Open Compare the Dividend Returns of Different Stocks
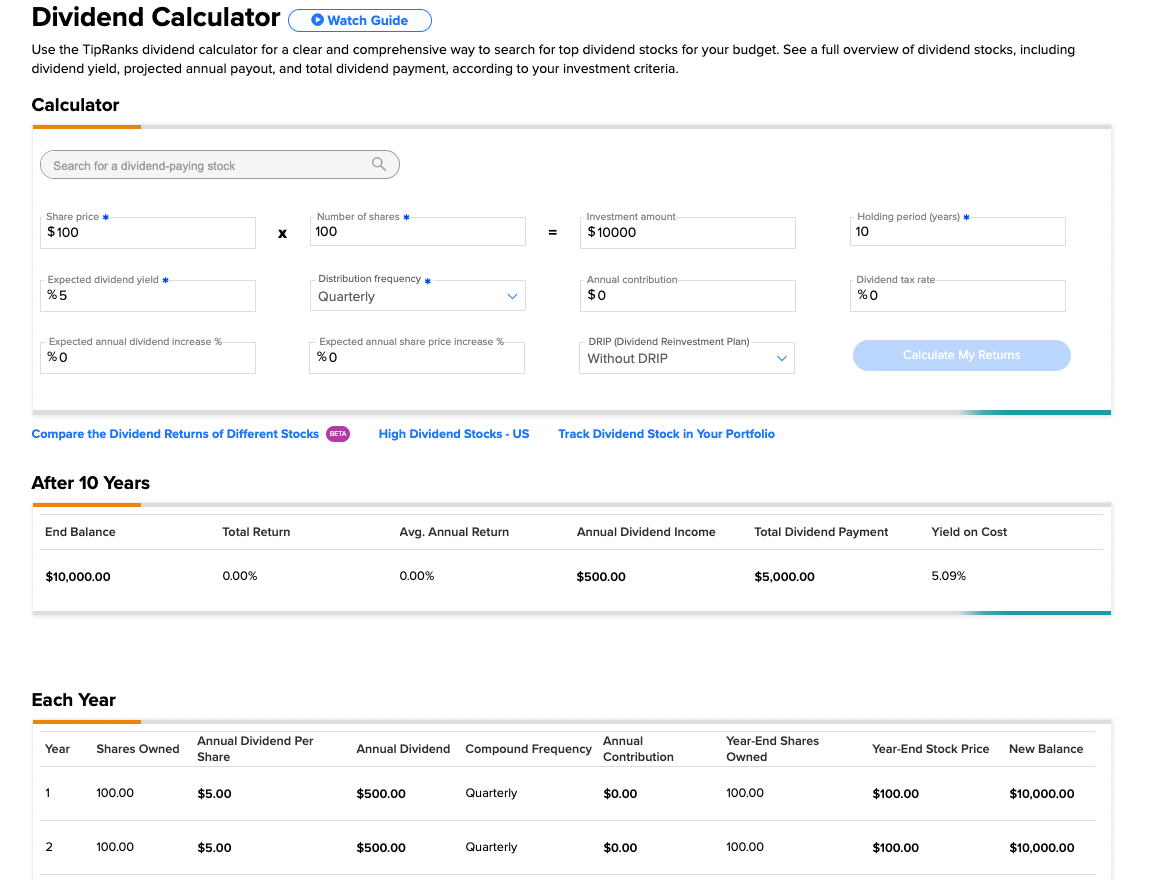1149x881 pixels. click(175, 434)
